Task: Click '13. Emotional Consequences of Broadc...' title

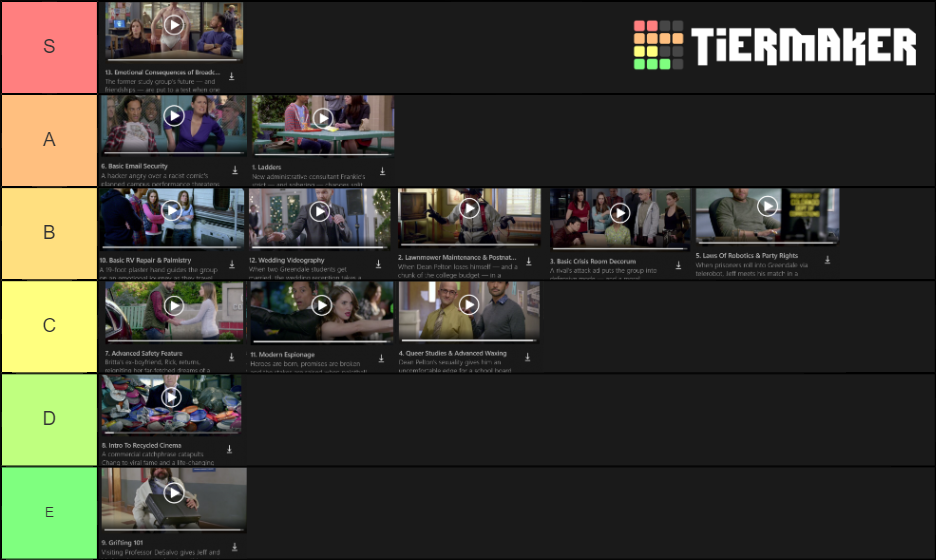Action: point(162,72)
